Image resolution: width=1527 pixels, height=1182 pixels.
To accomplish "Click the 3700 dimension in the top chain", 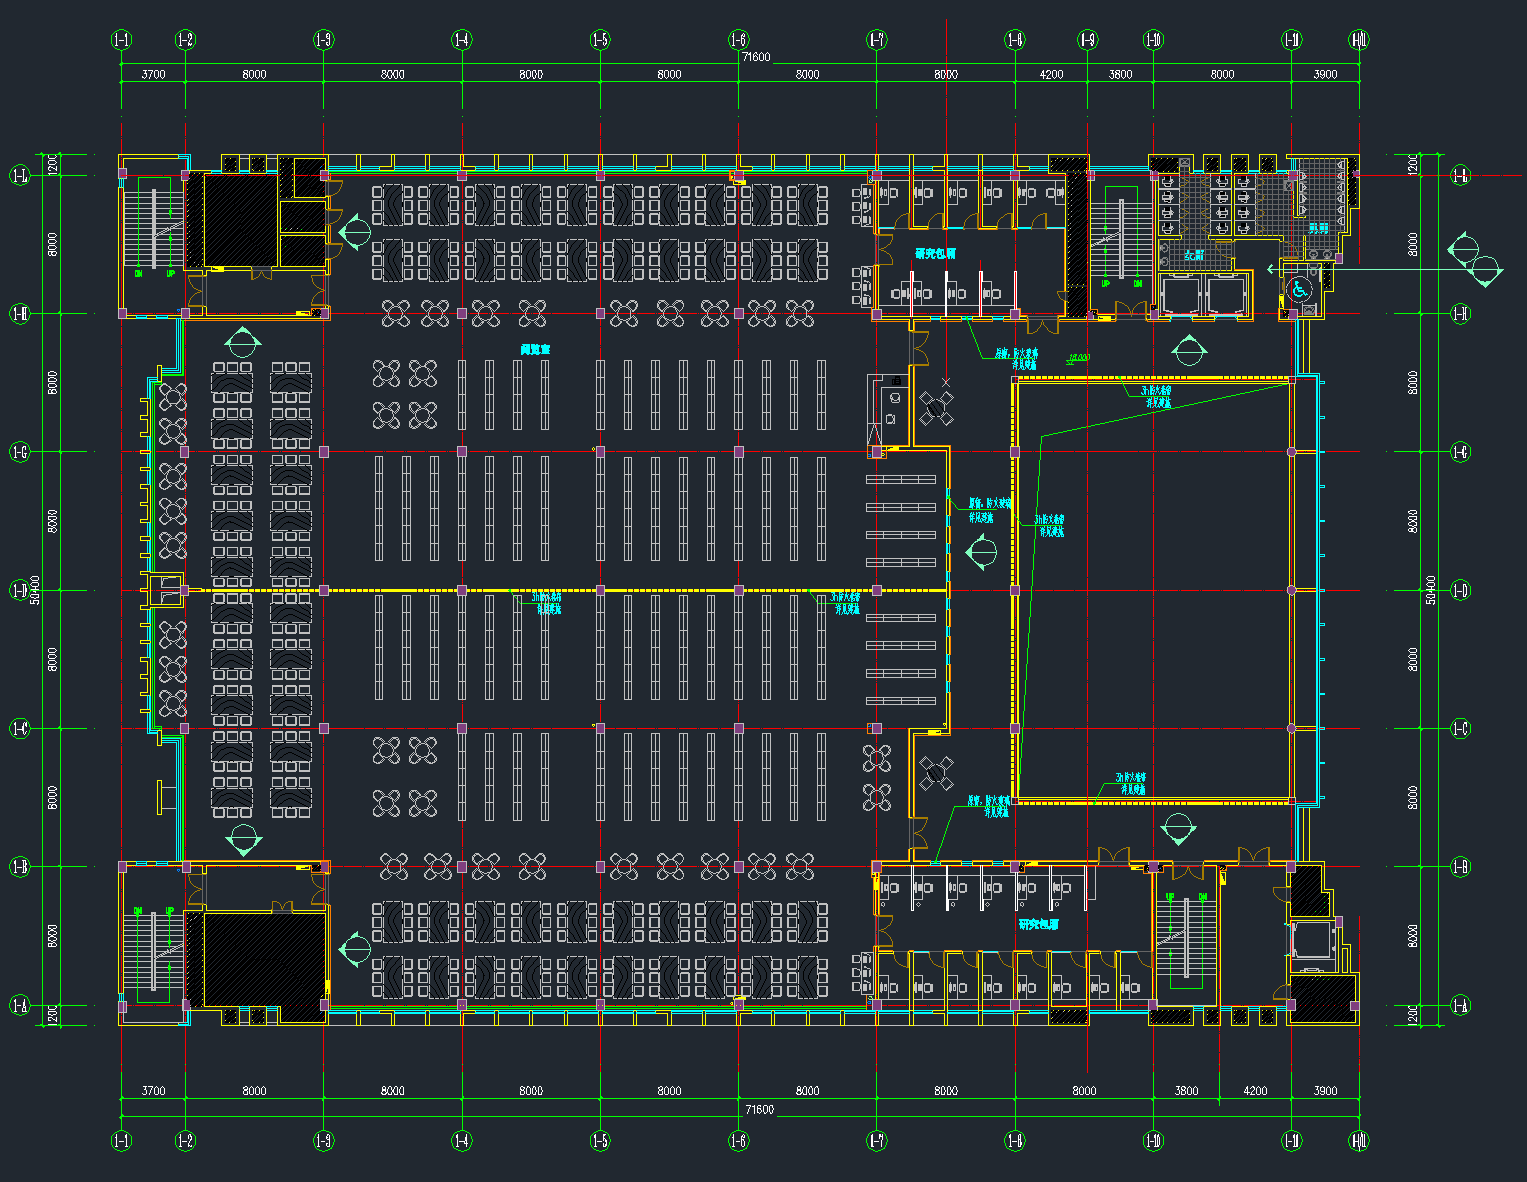I will [x=153, y=74].
